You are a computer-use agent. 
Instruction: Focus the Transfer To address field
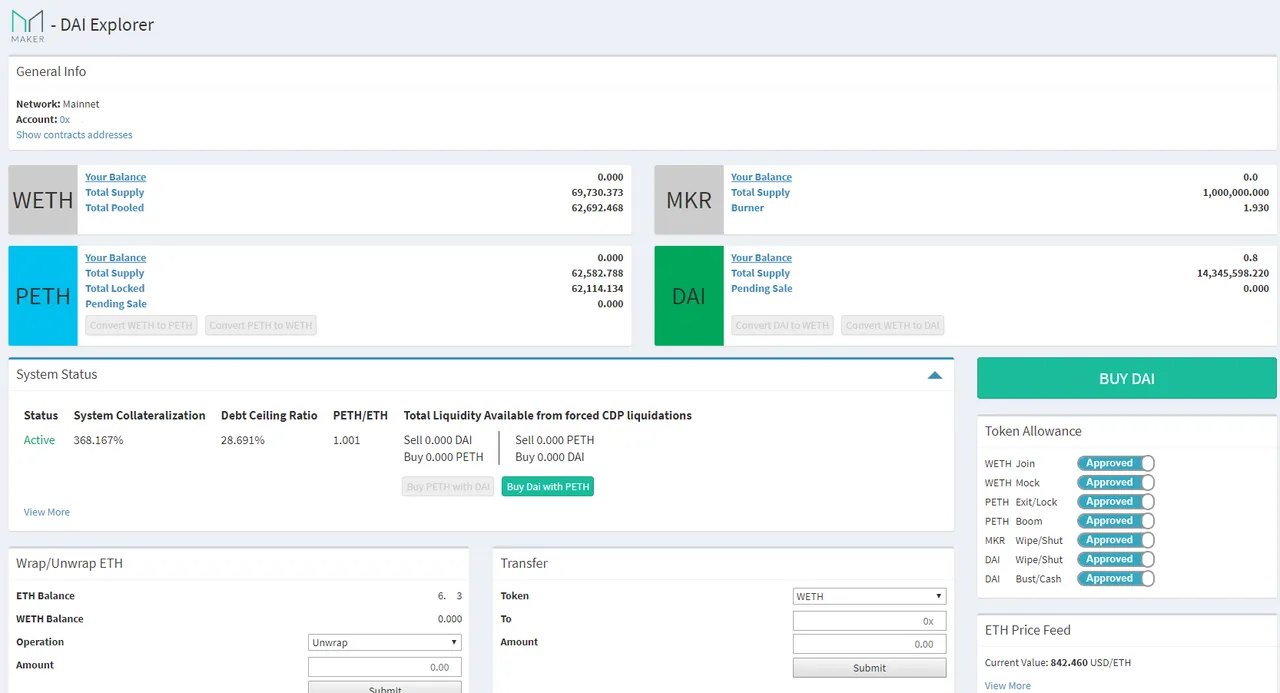tap(869, 621)
